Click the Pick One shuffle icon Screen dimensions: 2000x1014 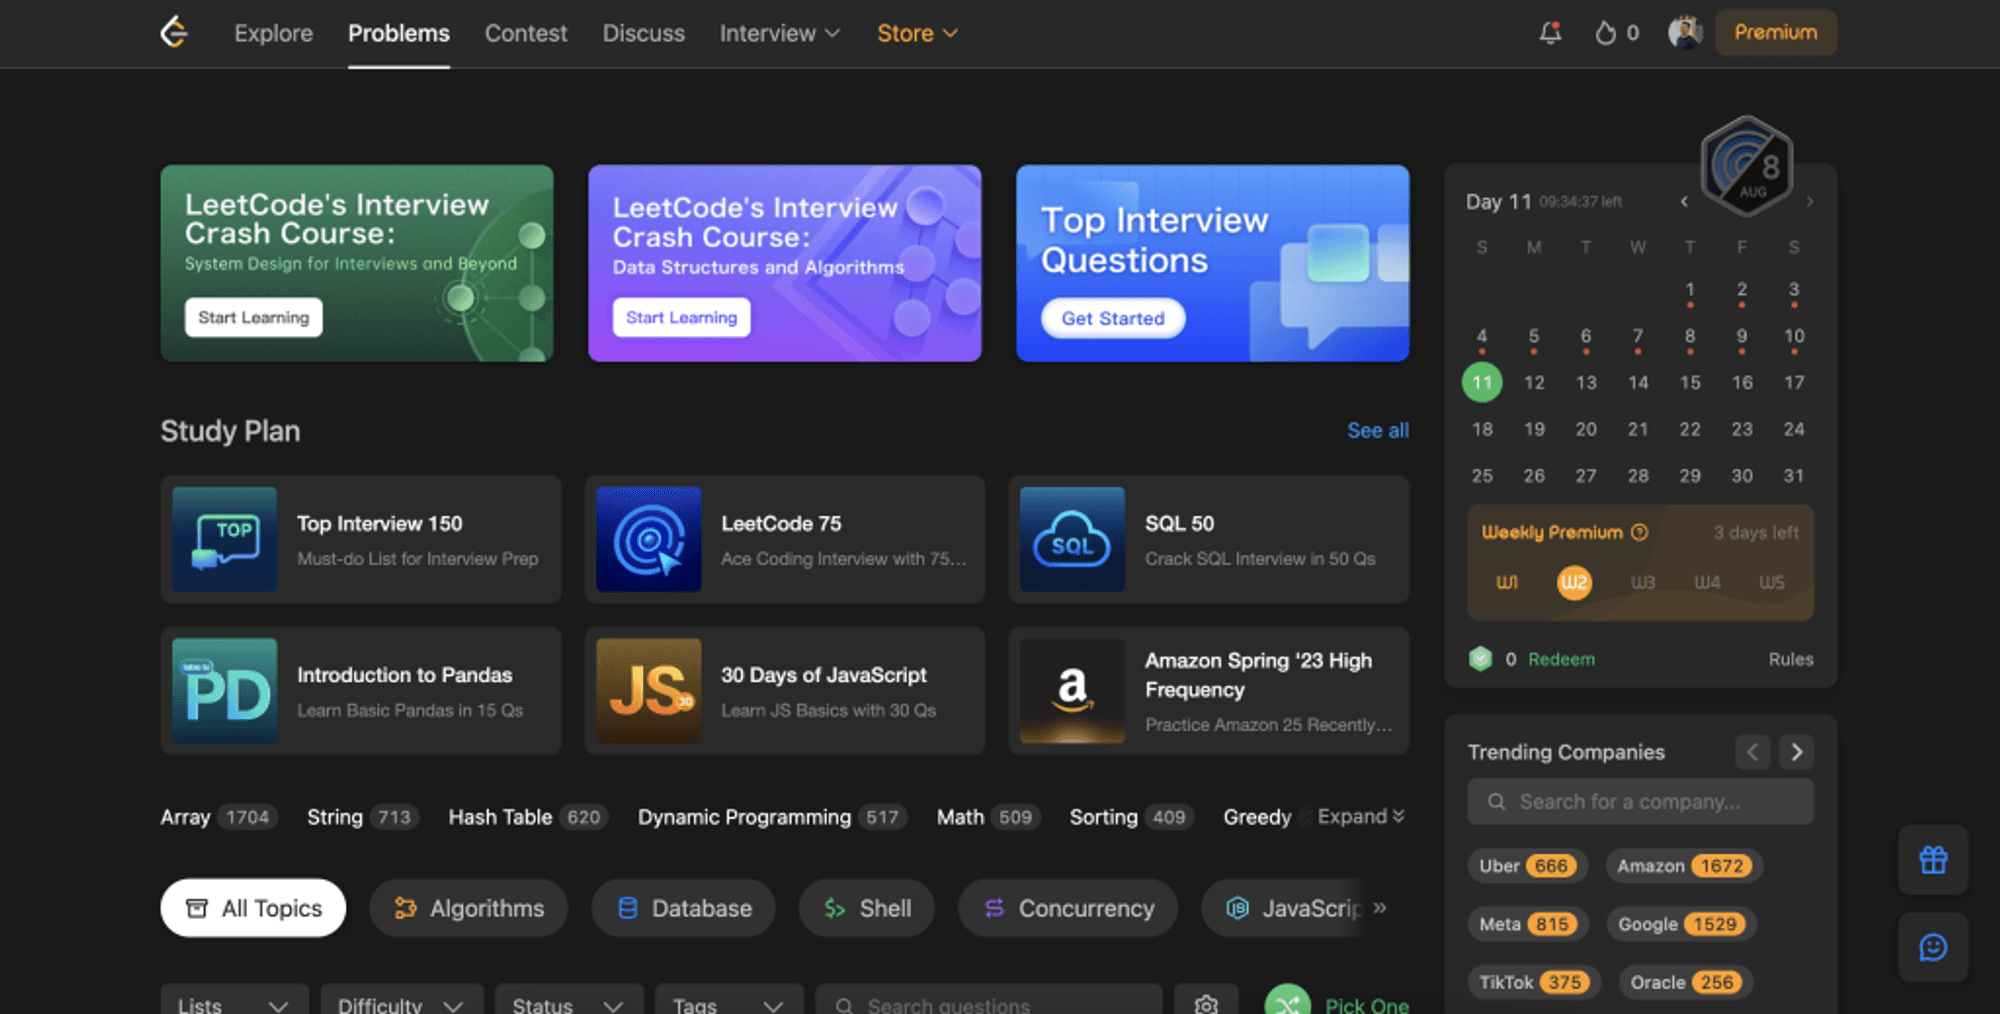click(1287, 1002)
